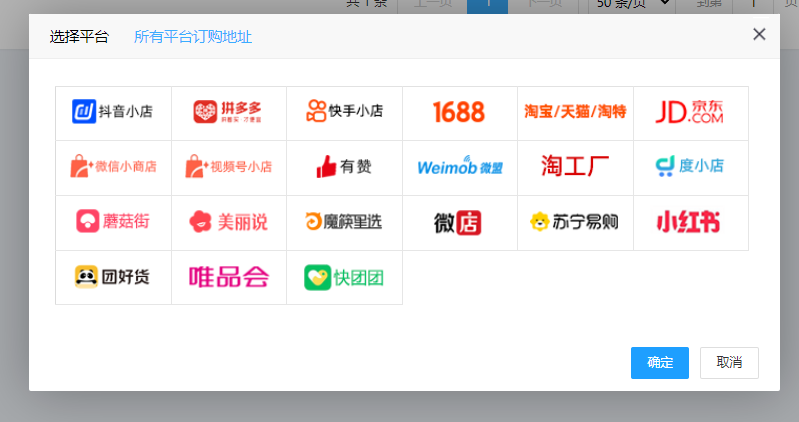Pick the 淘工厂 platform logo
799x422 pixels.
[x=575, y=167]
